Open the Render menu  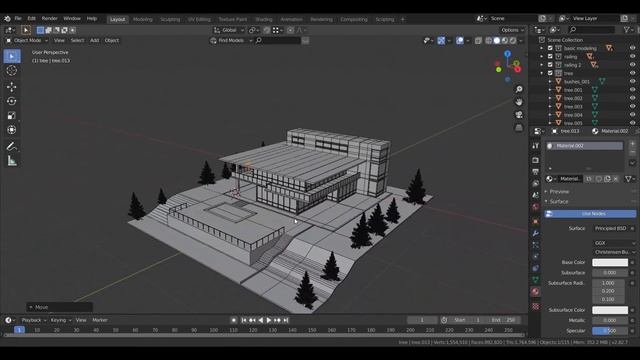coord(49,19)
